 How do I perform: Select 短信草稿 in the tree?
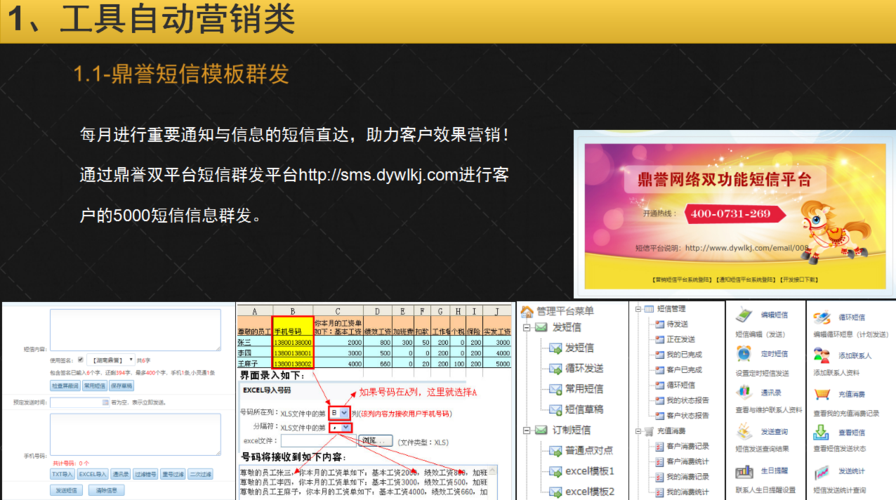coord(584,409)
